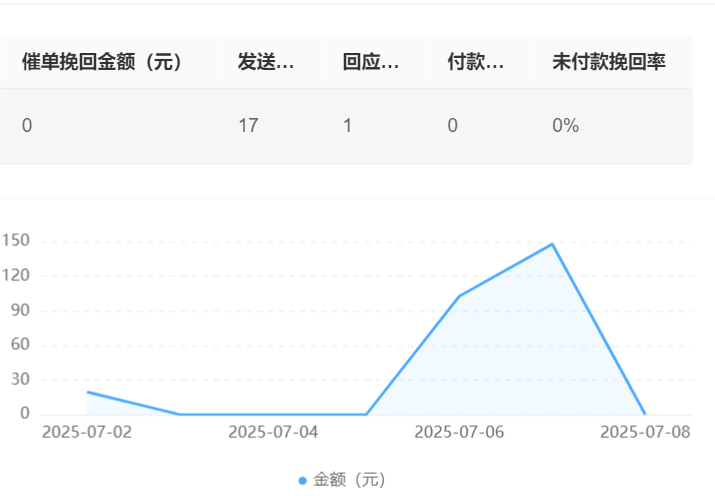Click the 发送… column header
The height and width of the screenshot is (496, 715).
pyautogui.click(x=266, y=62)
